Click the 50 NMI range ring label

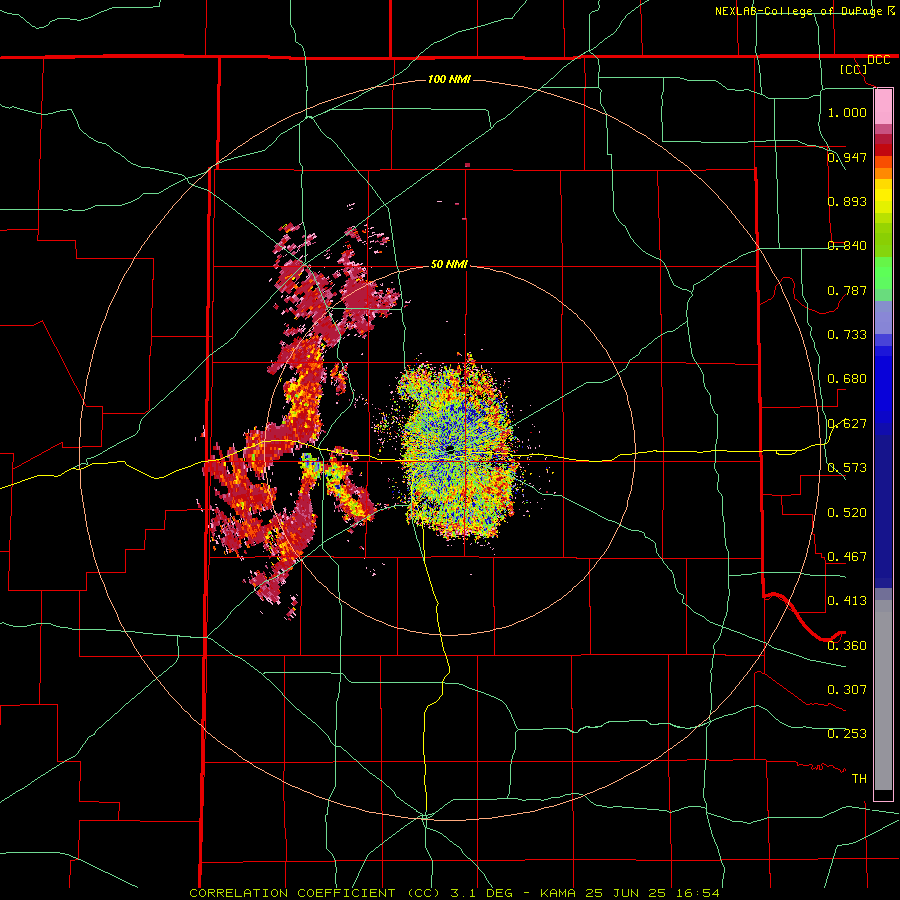(x=449, y=264)
